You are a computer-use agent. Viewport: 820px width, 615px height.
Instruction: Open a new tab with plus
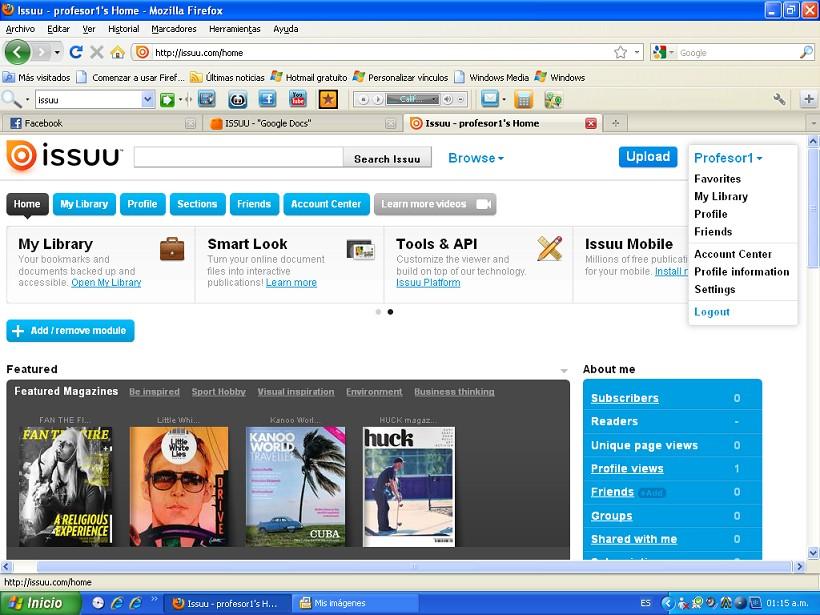pyautogui.click(x=616, y=123)
